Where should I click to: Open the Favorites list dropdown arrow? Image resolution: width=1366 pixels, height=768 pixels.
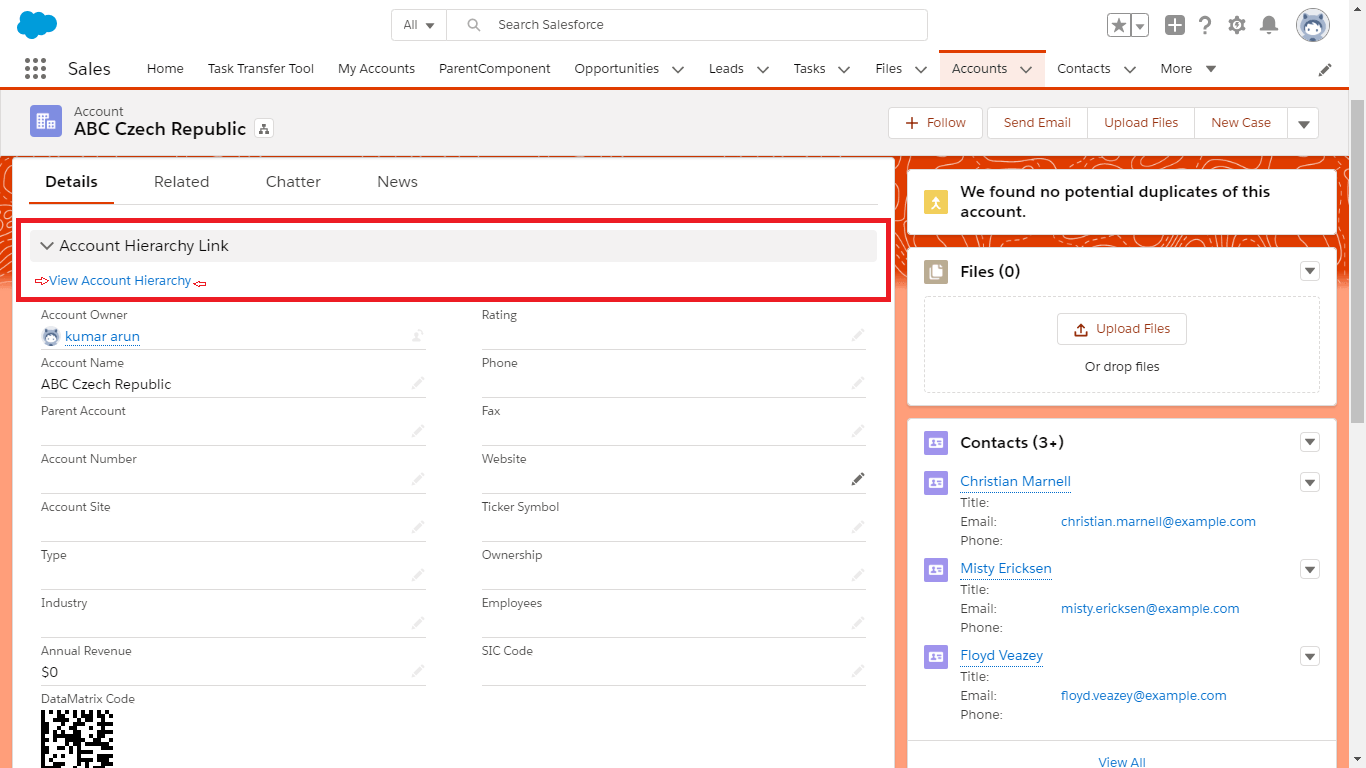click(x=1139, y=25)
